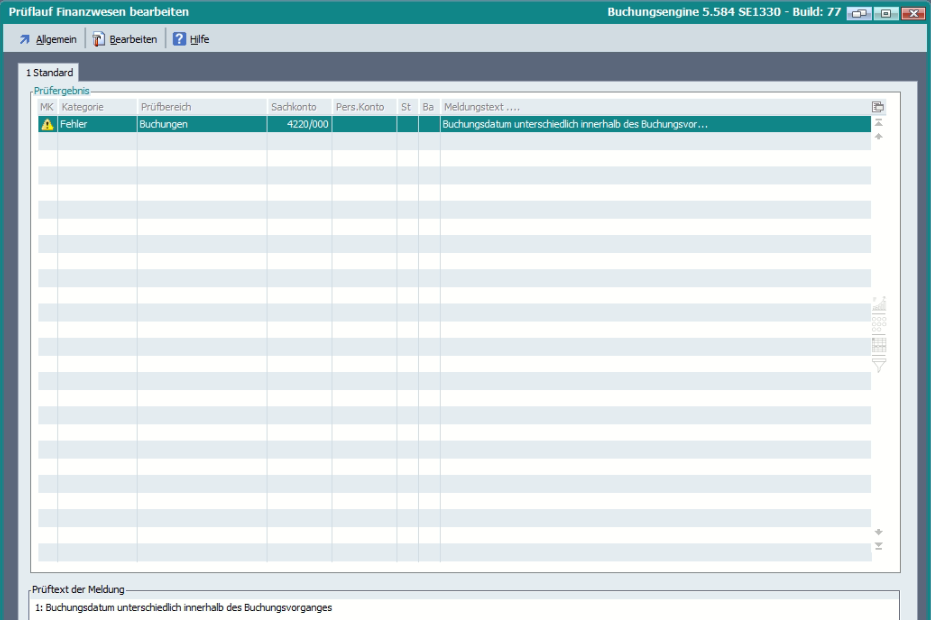Open the chart icon beside the table

(x=879, y=305)
